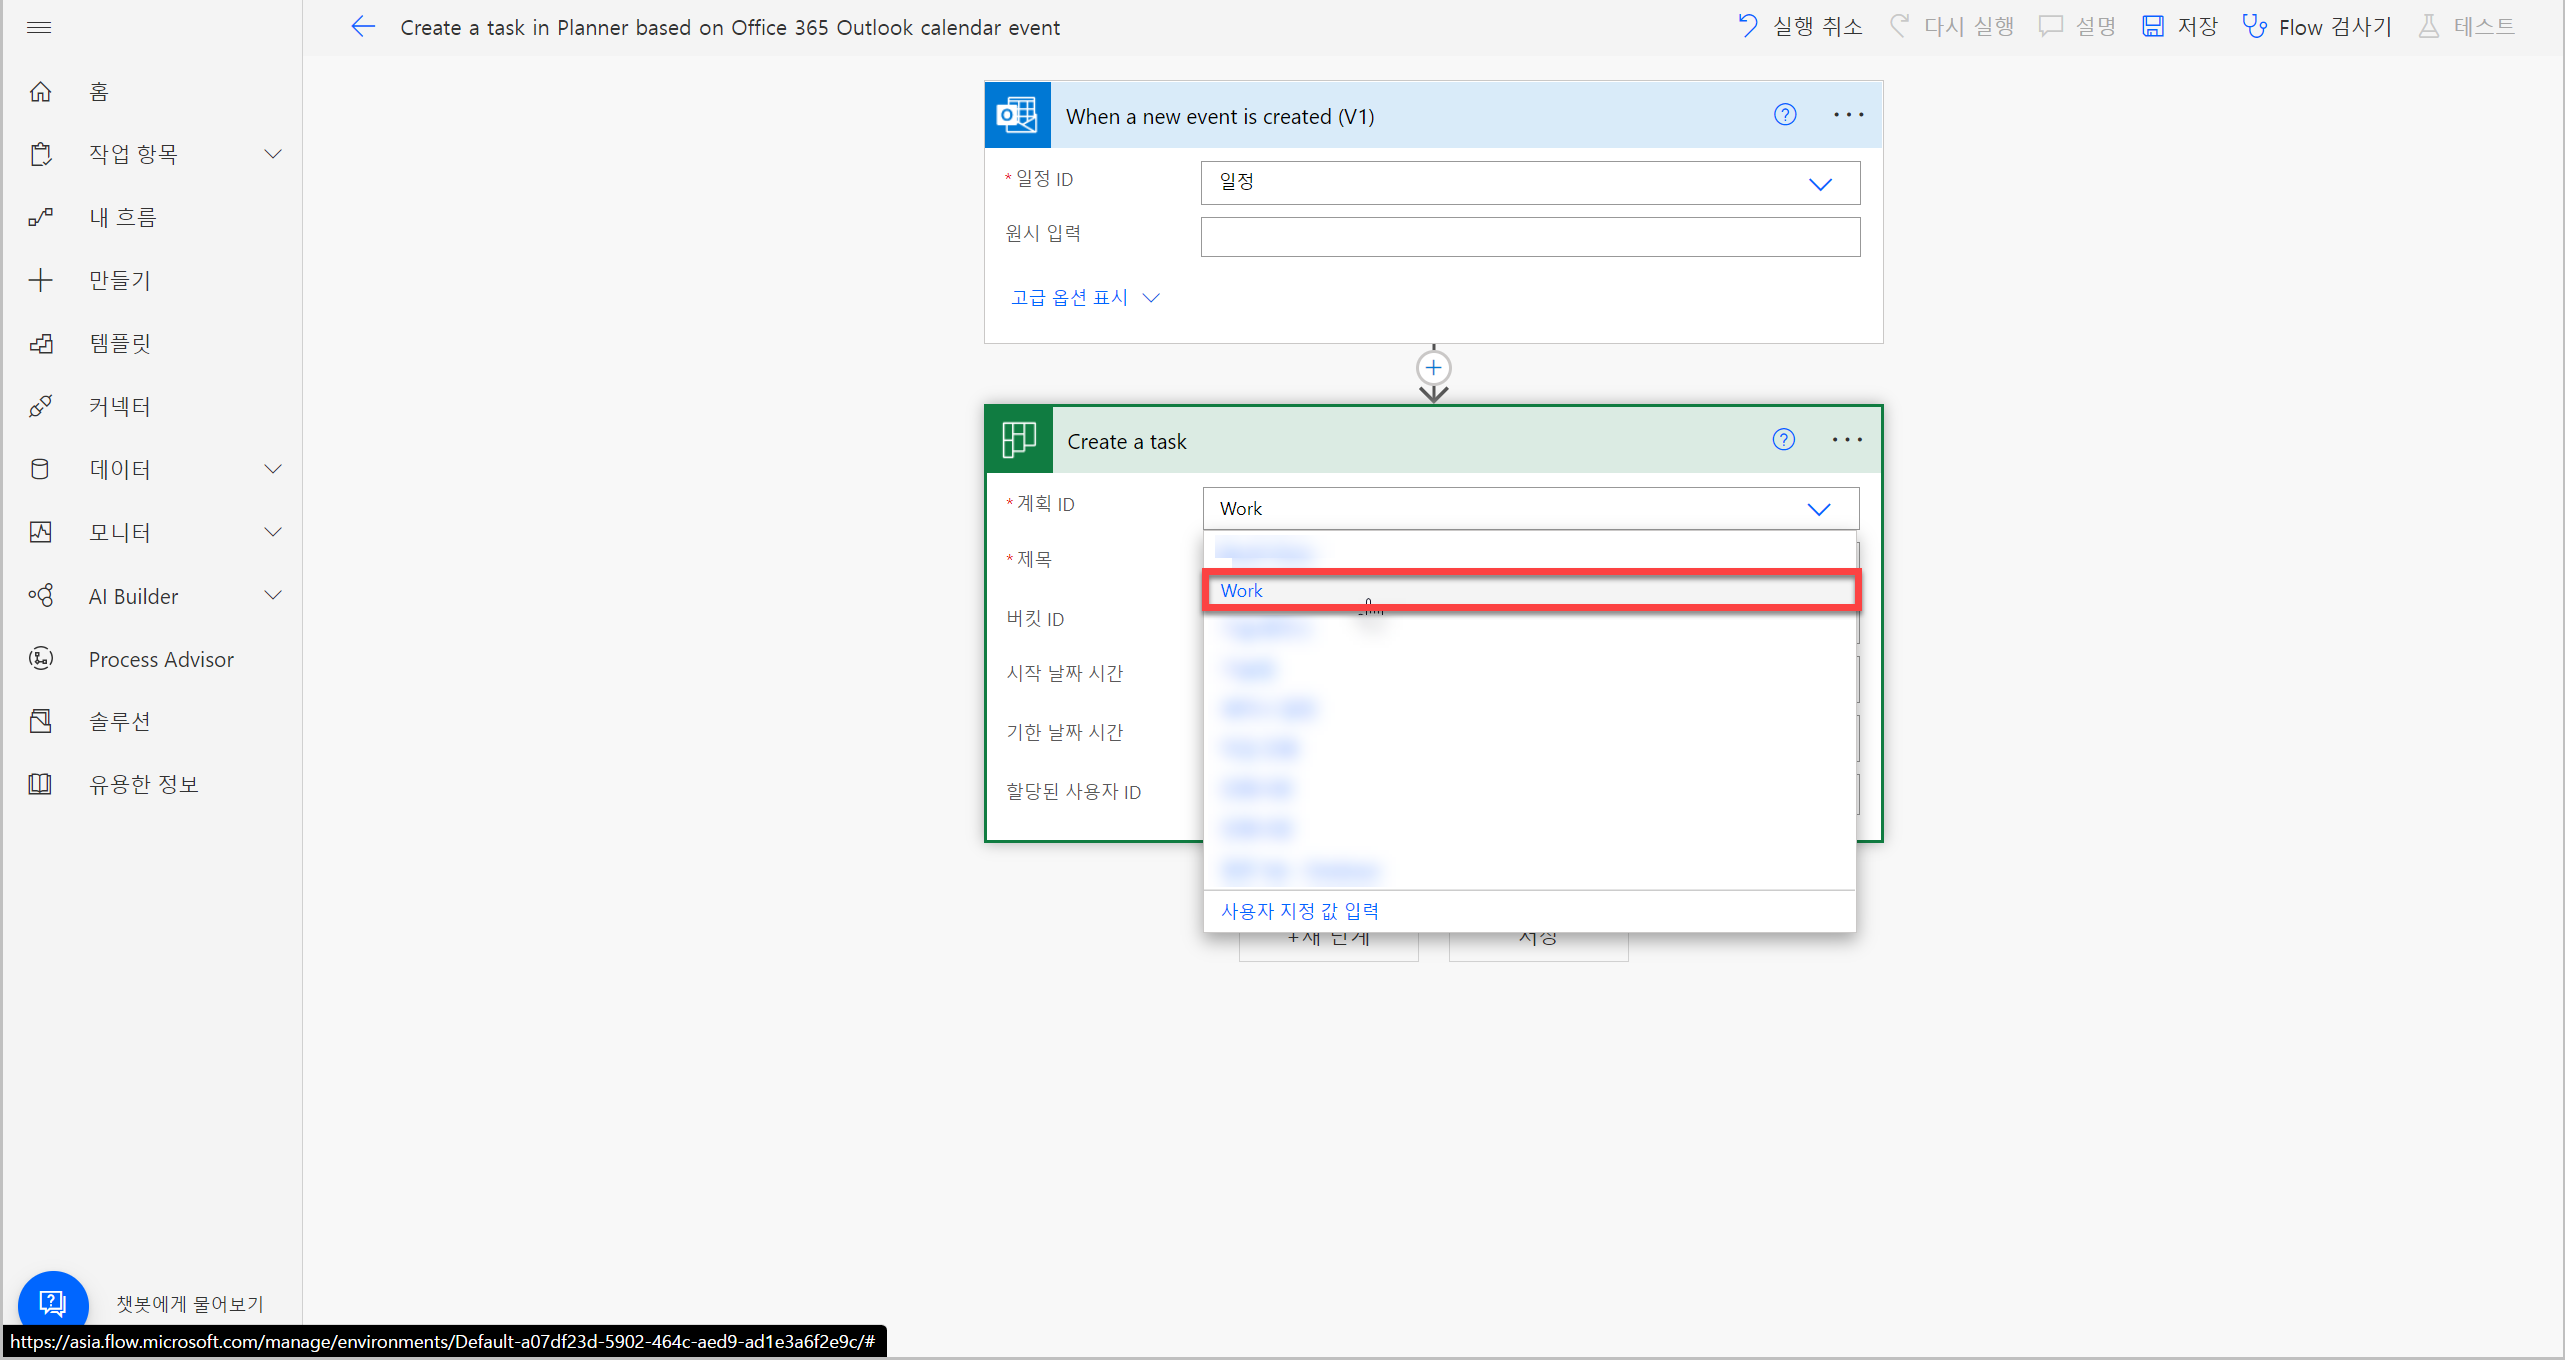Open Flow 검사기
The height and width of the screenshot is (1360, 2565).
click(x=2317, y=27)
